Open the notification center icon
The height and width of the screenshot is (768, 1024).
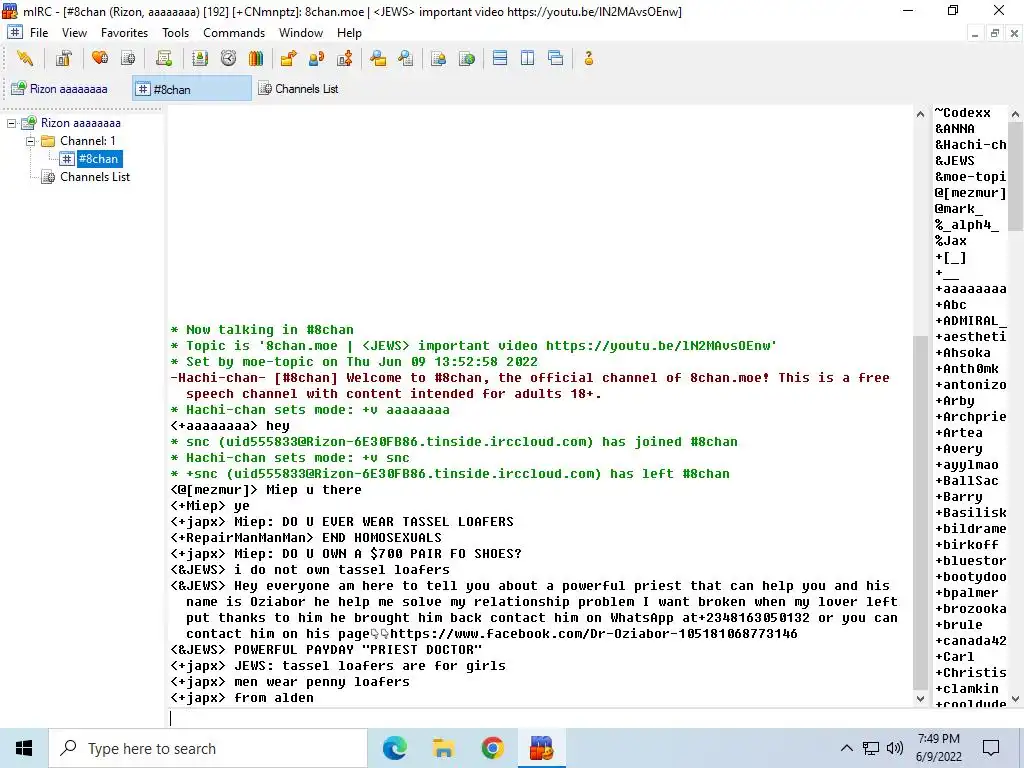point(991,748)
